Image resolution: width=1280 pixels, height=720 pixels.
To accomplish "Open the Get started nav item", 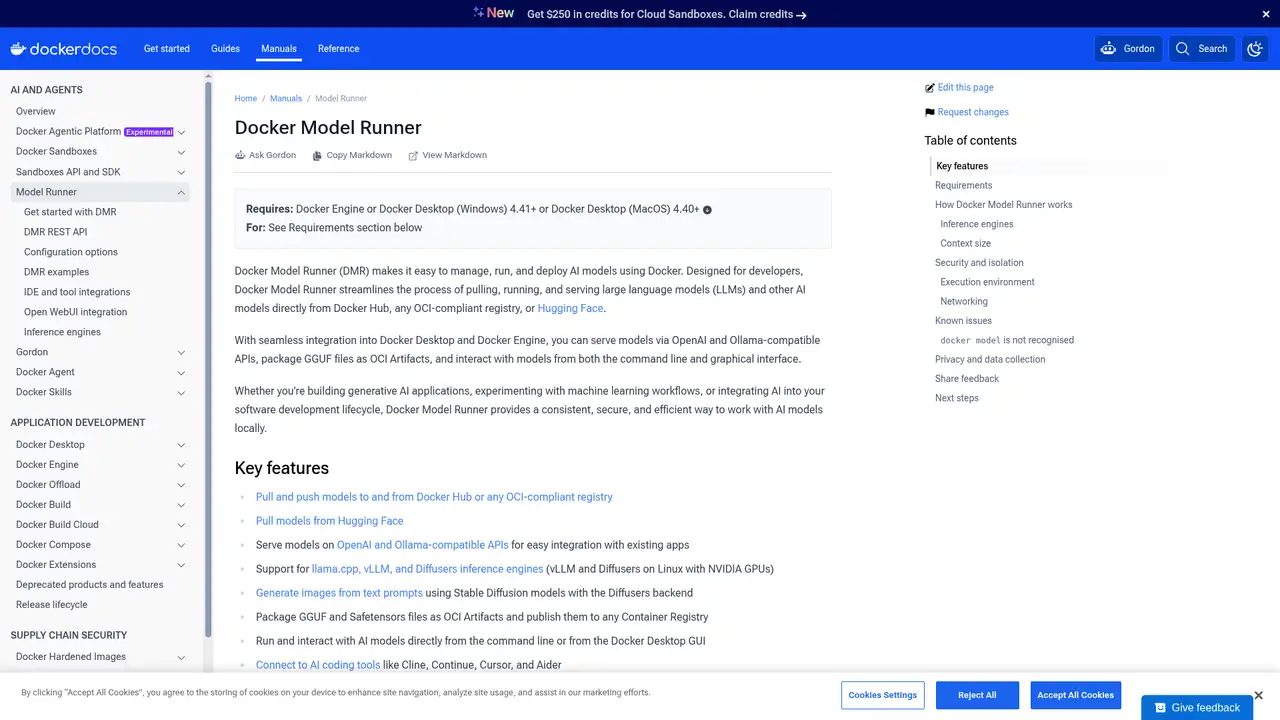I will [167, 49].
